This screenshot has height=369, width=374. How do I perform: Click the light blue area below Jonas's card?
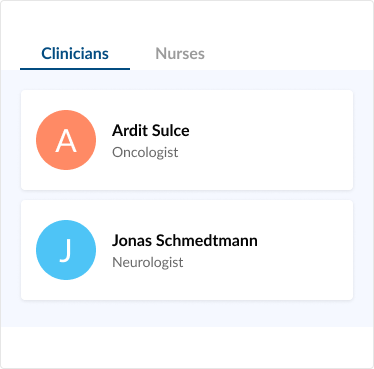tap(187, 313)
